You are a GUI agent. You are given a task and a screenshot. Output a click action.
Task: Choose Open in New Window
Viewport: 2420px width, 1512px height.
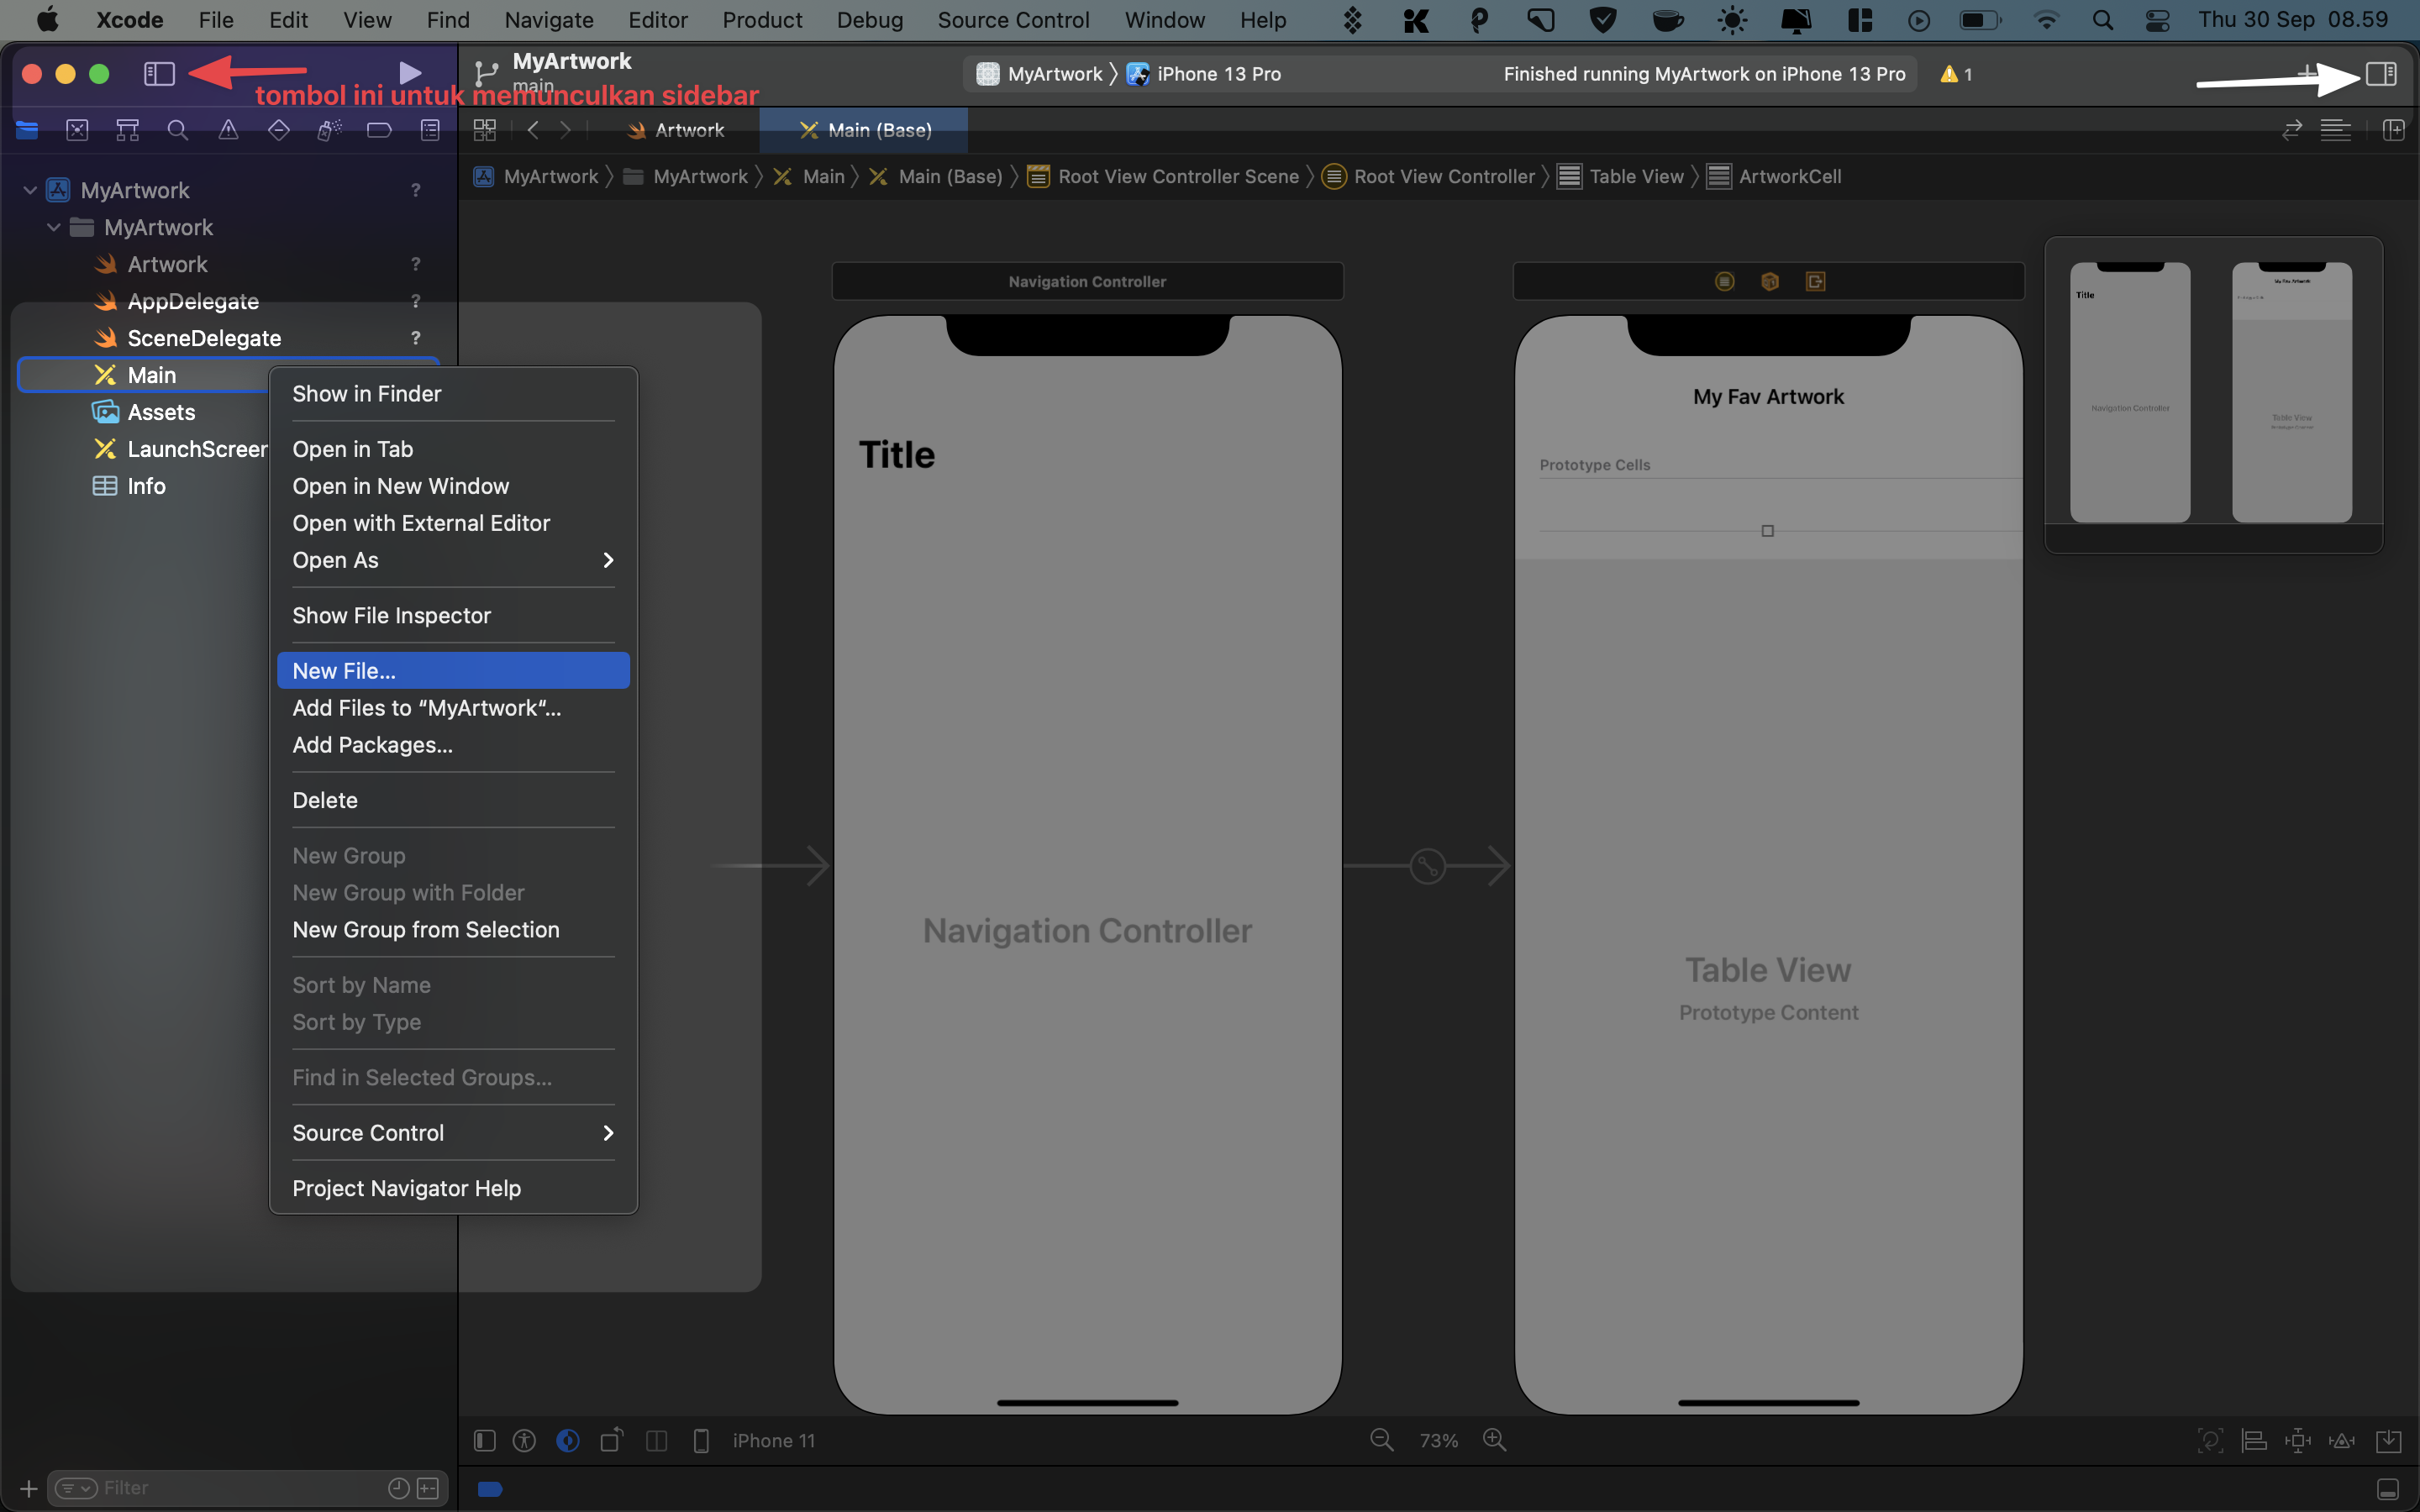coord(453,486)
